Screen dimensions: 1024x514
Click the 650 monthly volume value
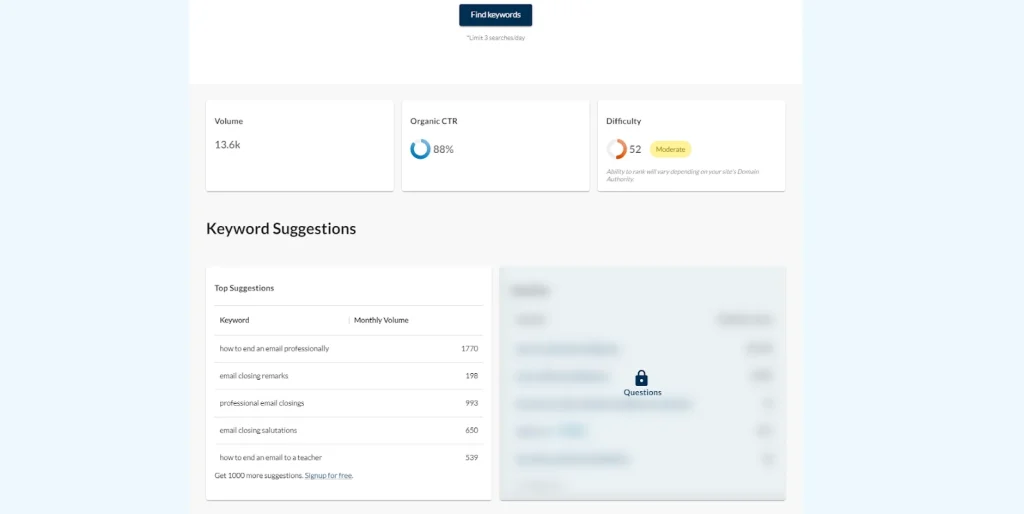coord(472,430)
